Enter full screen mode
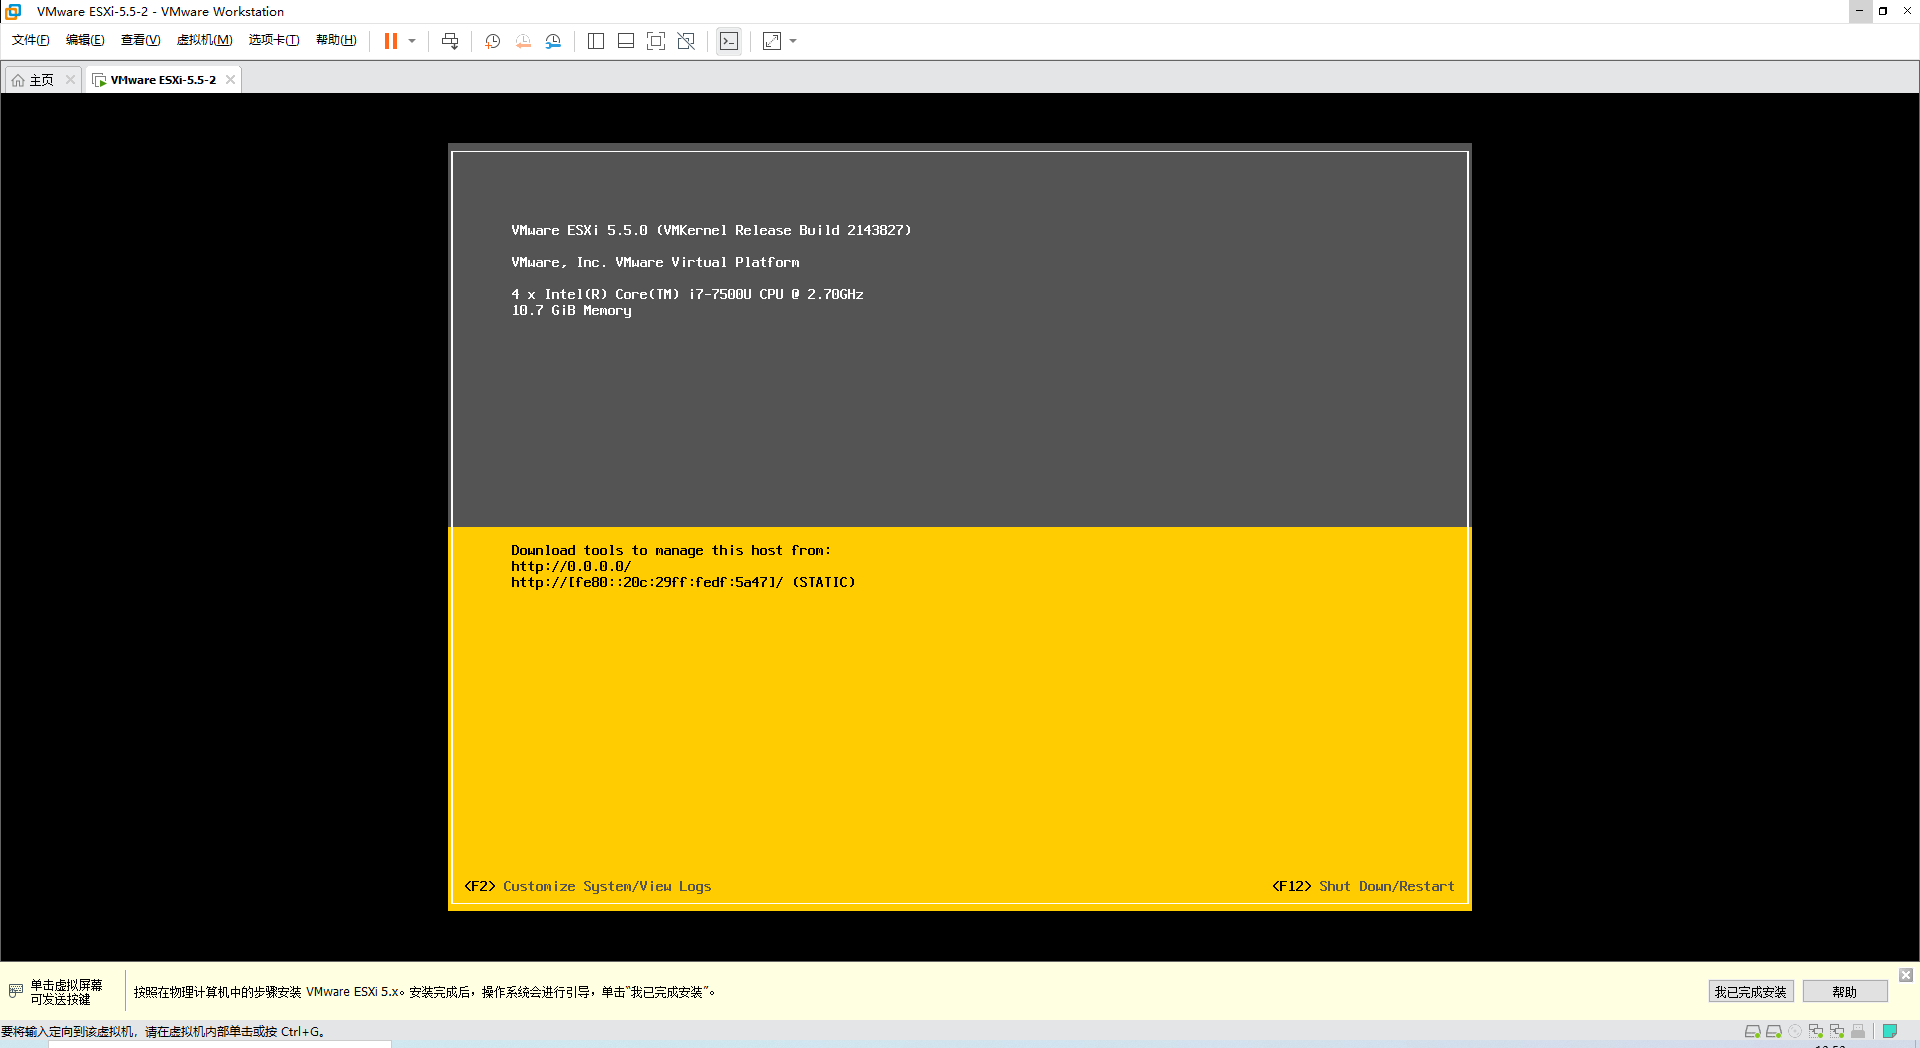Screen dimensions: 1920x1048 (x=771, y=41)
